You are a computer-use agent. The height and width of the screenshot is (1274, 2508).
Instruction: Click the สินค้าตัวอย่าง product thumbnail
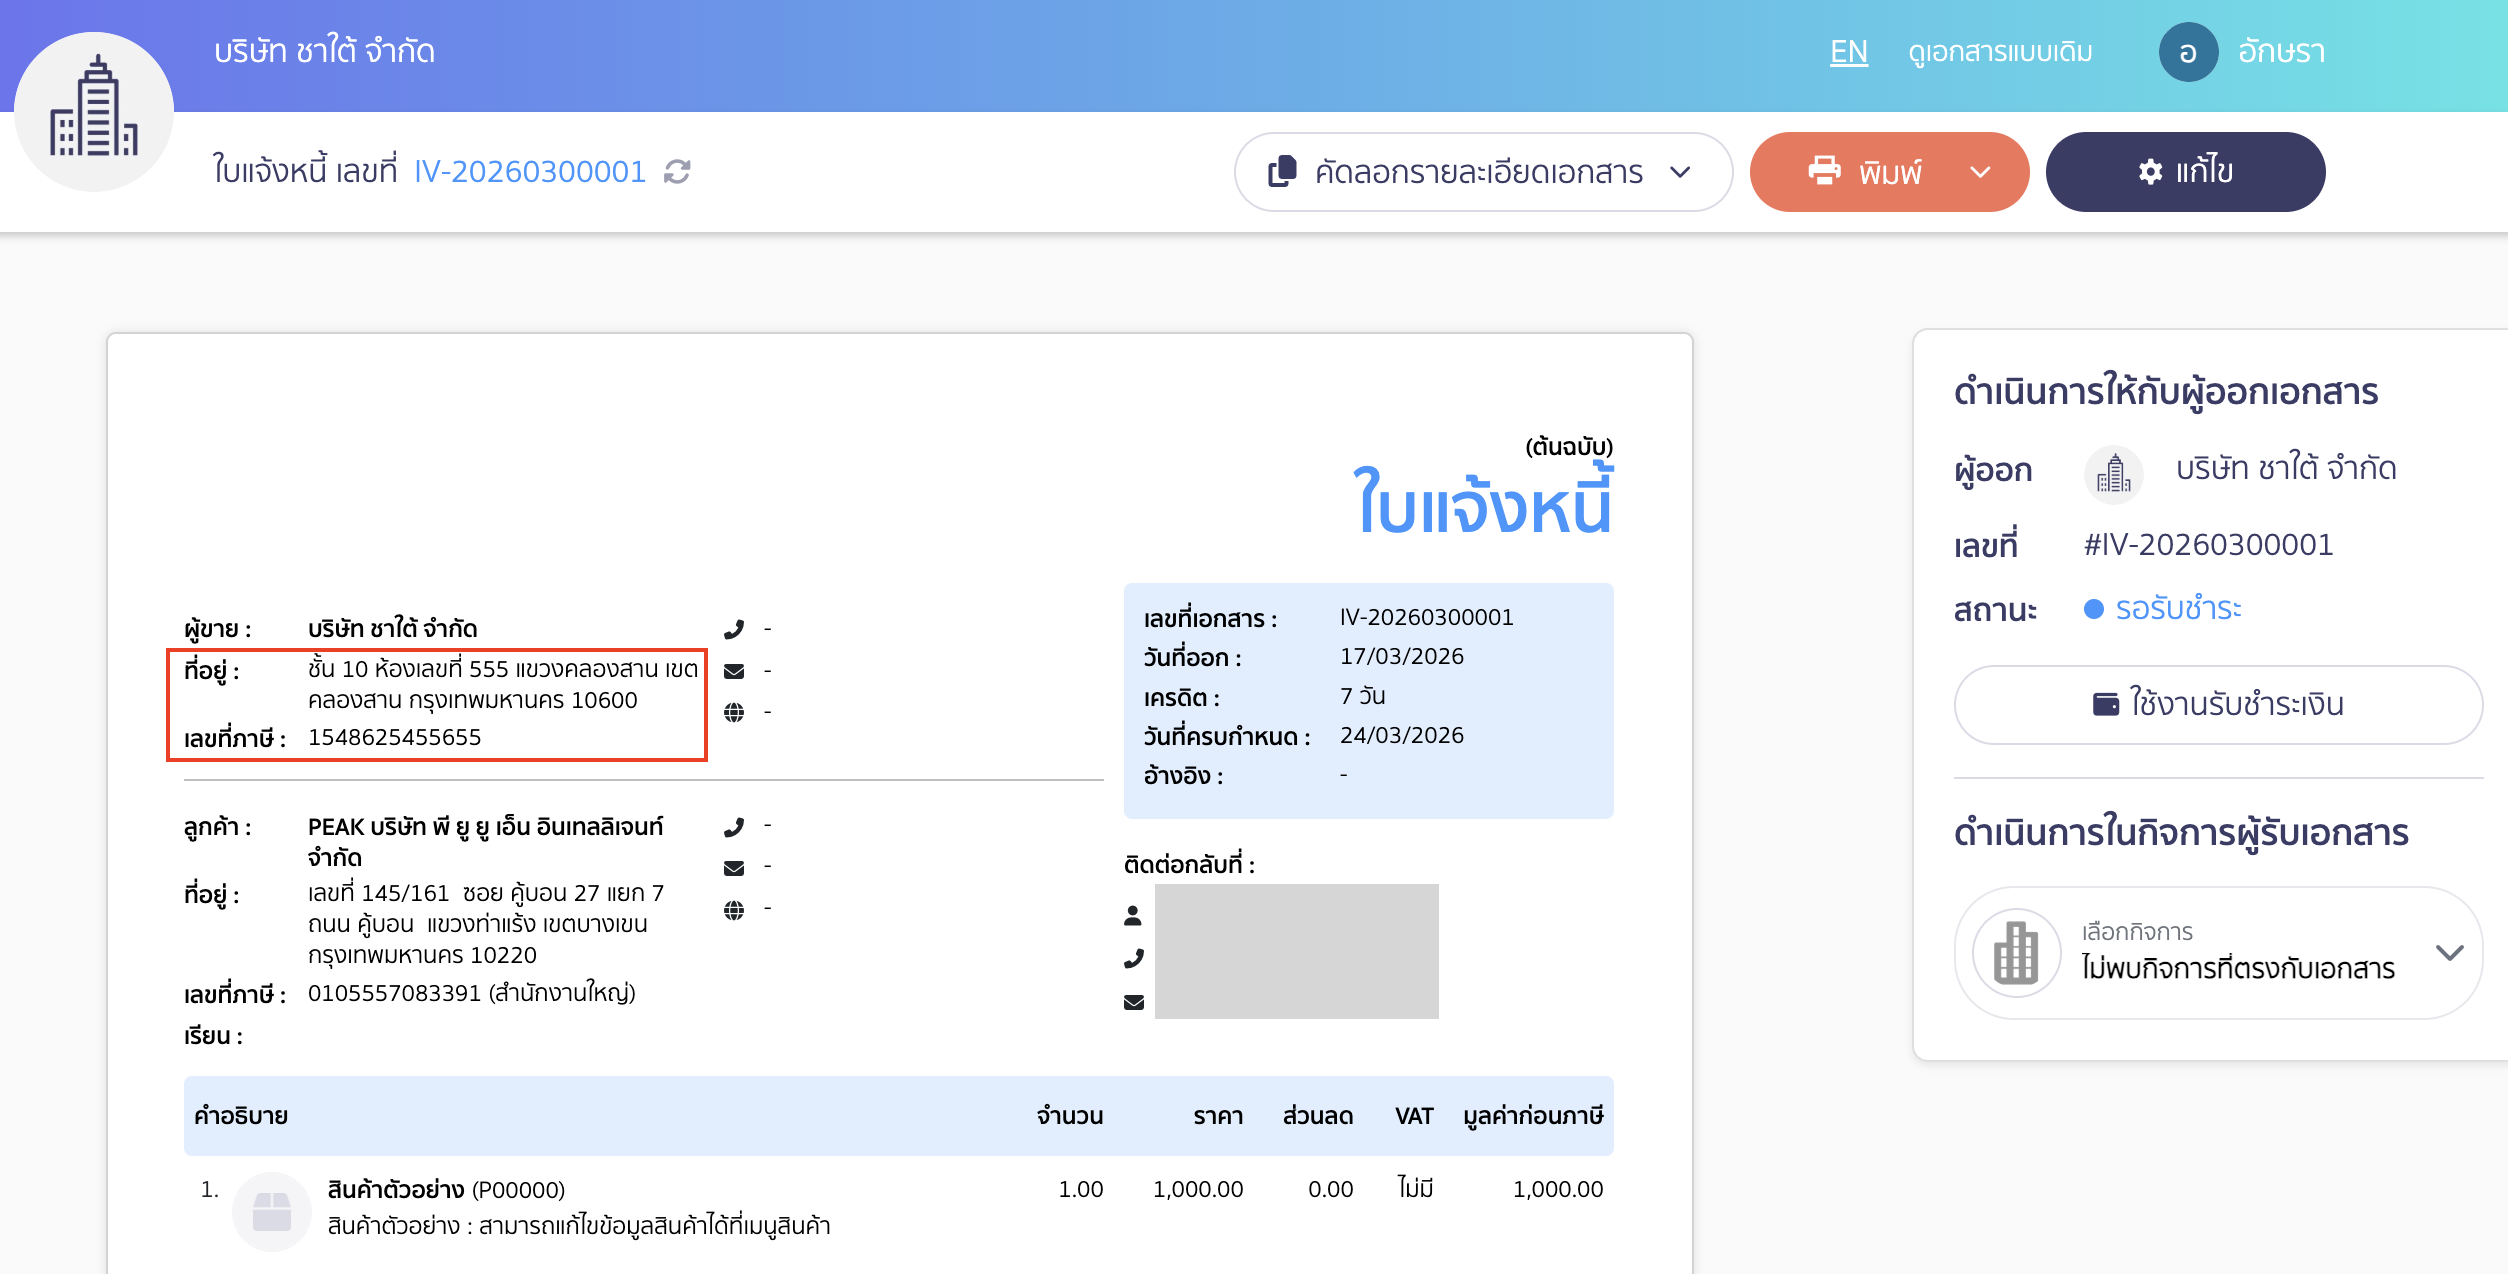(270, 1211)
